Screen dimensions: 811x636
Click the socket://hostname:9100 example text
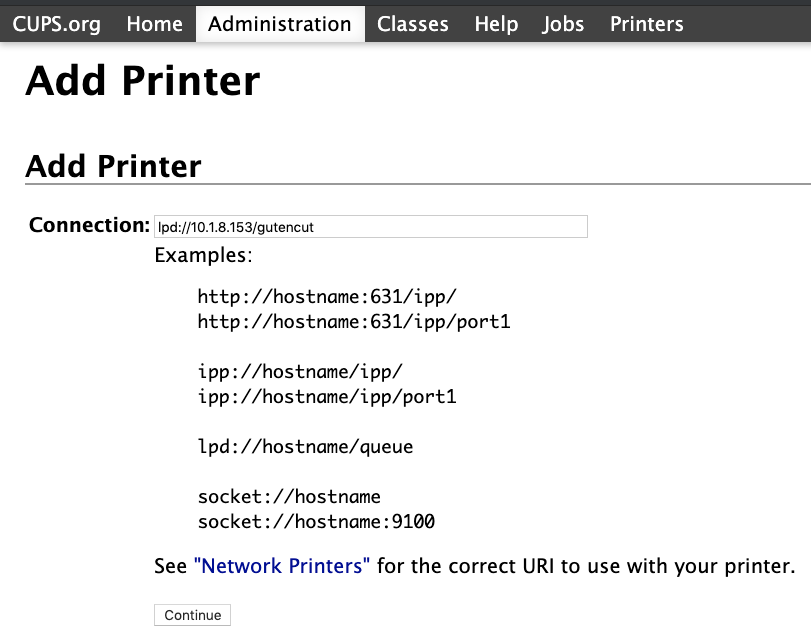[316, 521]
